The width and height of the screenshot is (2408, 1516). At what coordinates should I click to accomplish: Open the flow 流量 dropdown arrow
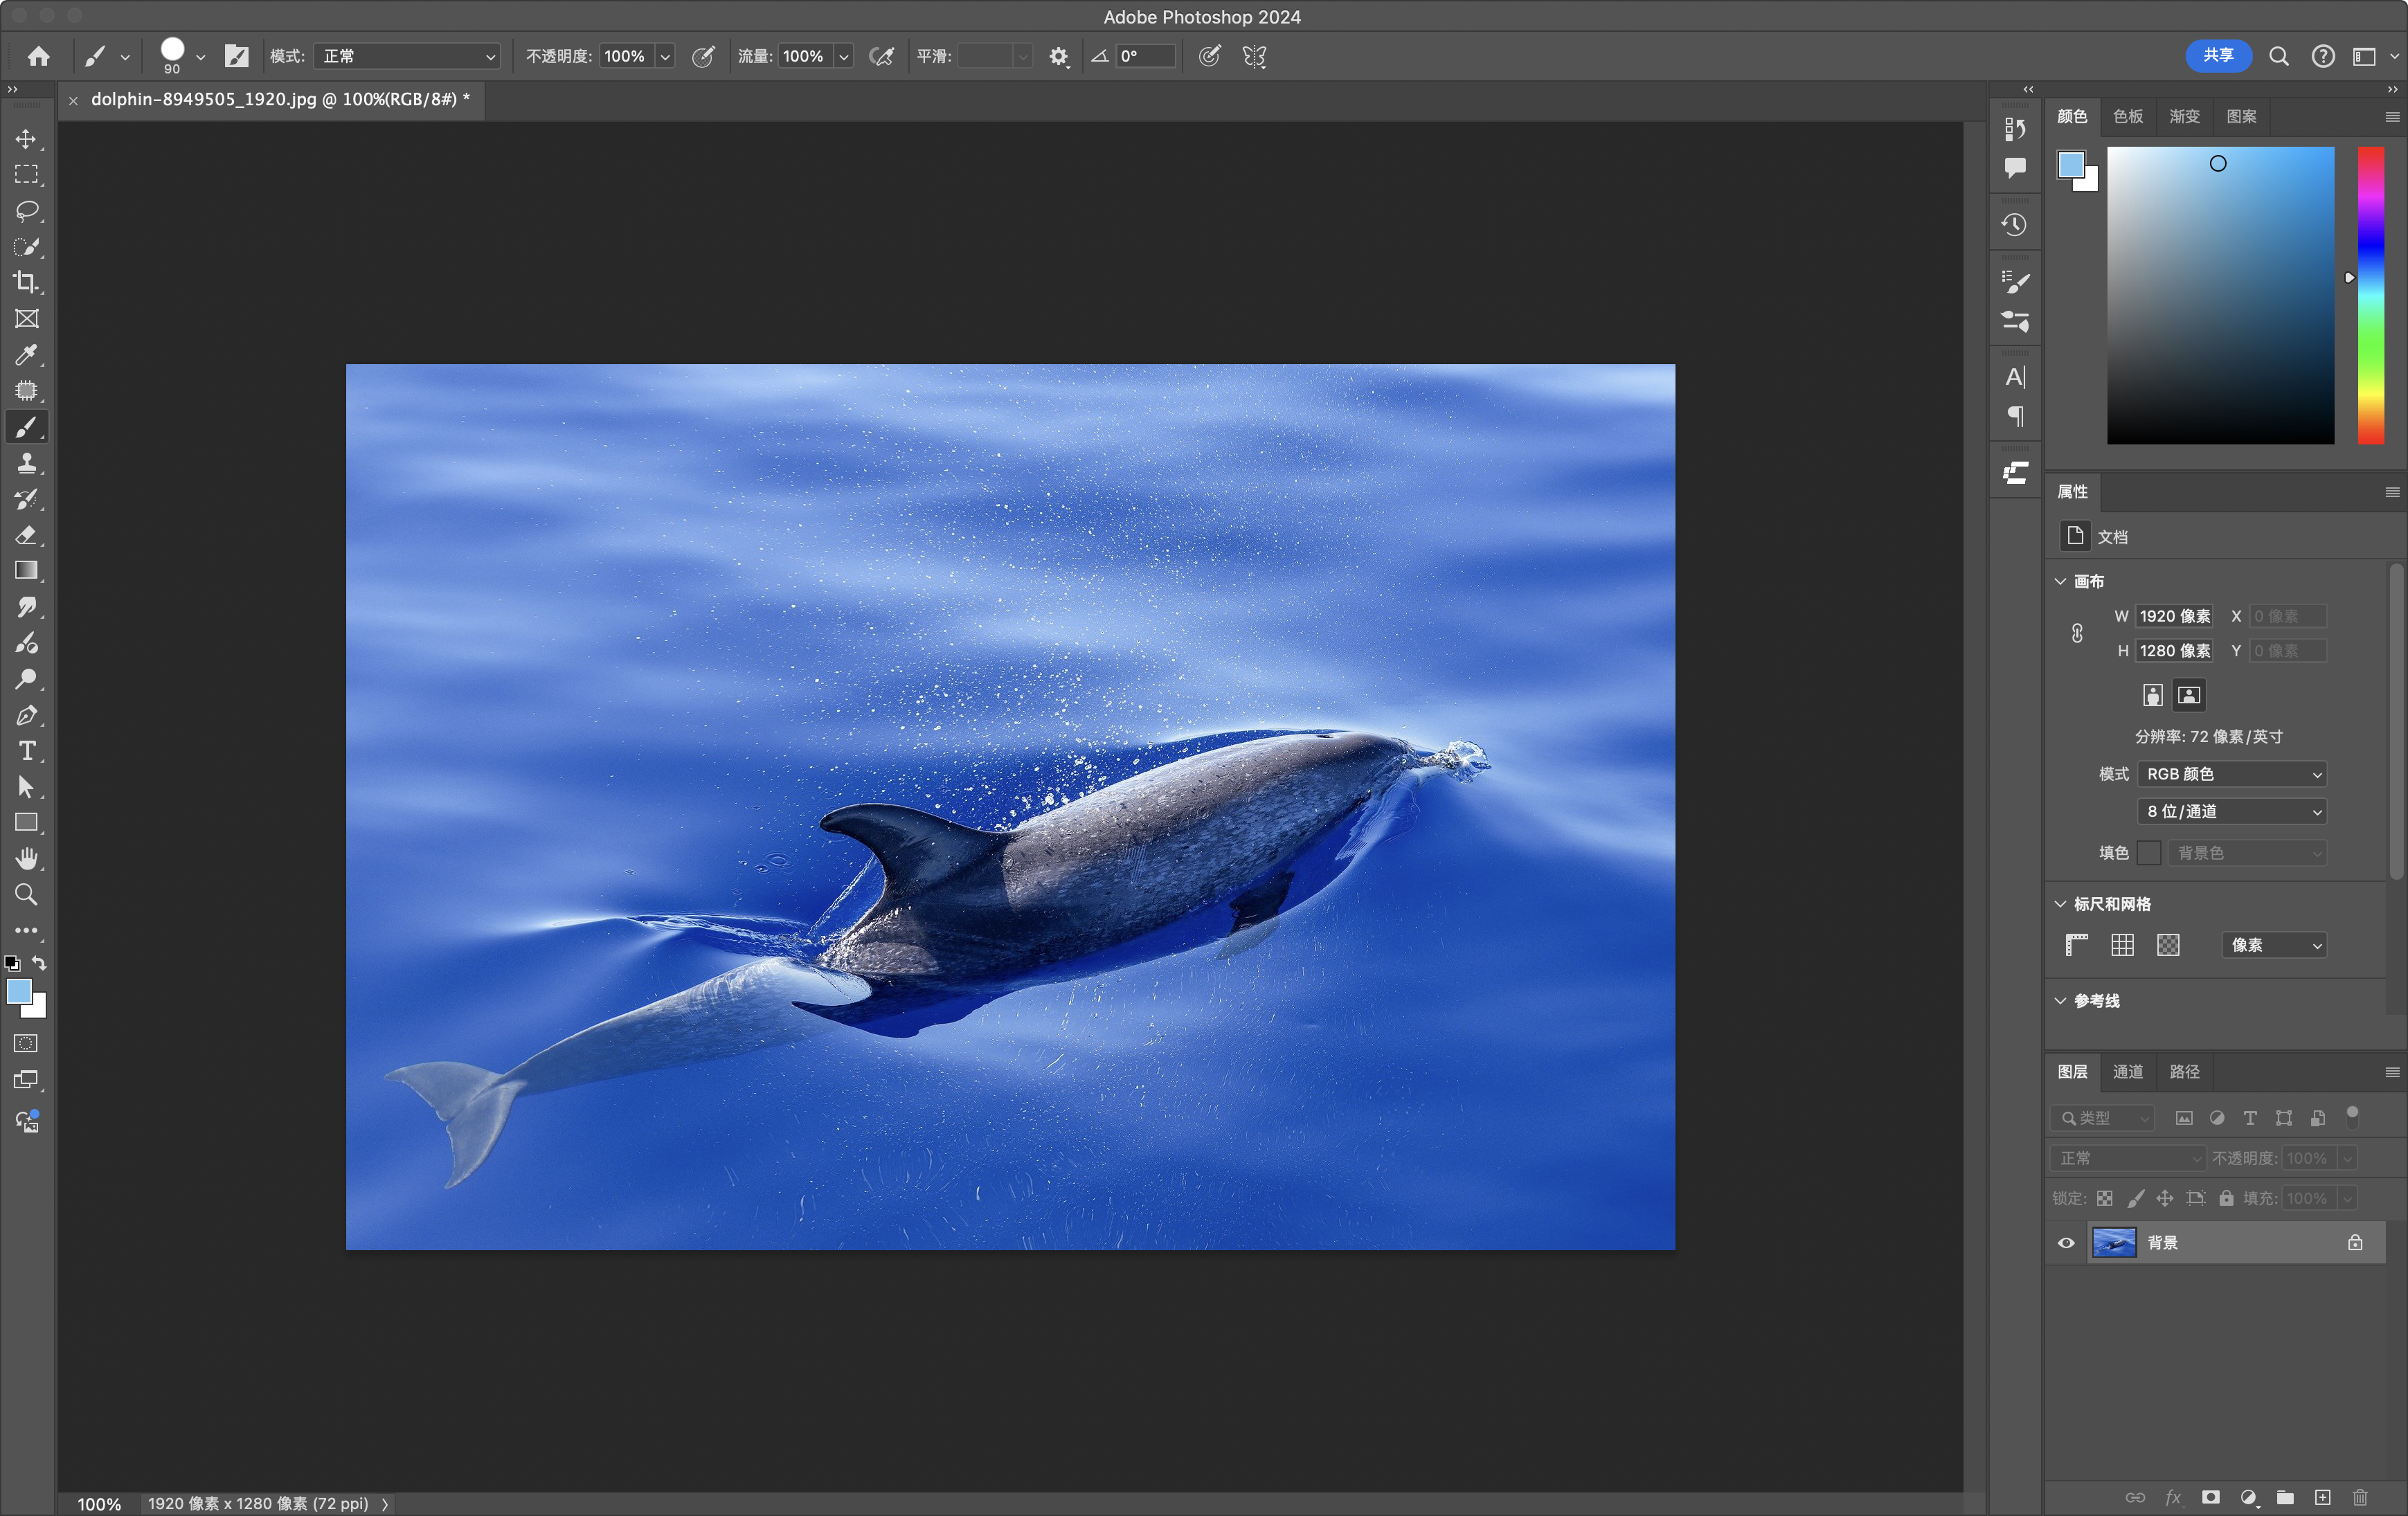tap(844, 56)
